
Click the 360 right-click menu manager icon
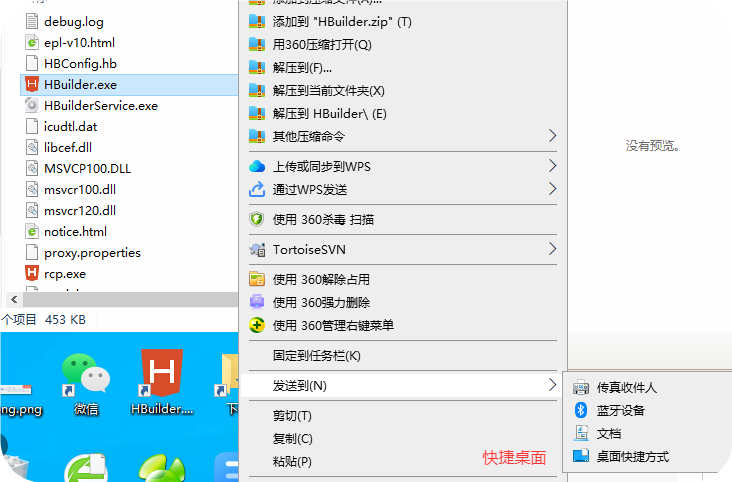coord(257,325)
